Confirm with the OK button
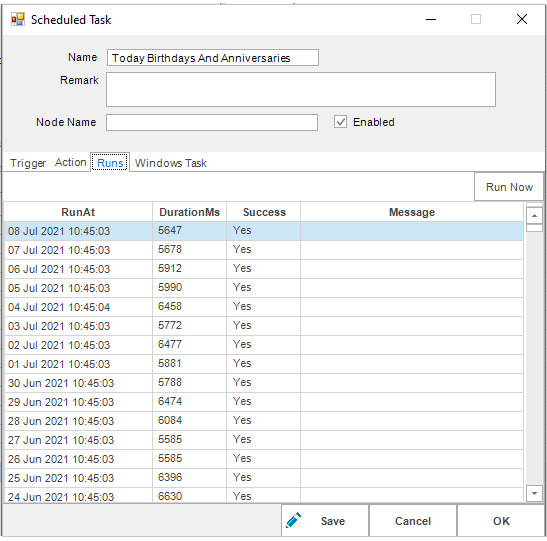Viewport: 547px width, 541px height. (501, 521)
